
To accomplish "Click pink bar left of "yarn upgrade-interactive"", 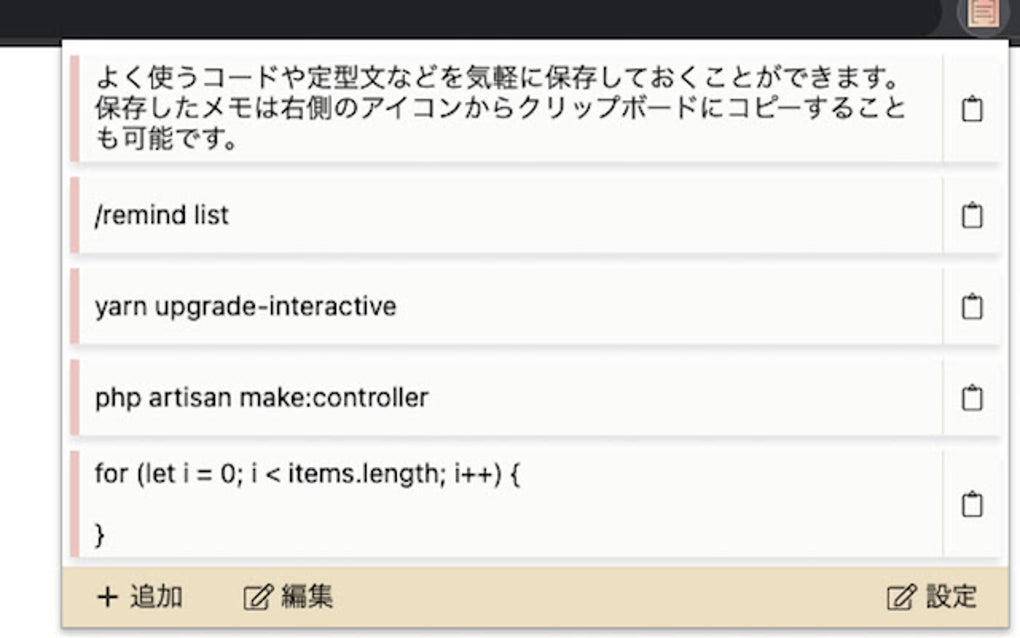I will (75, 306).
